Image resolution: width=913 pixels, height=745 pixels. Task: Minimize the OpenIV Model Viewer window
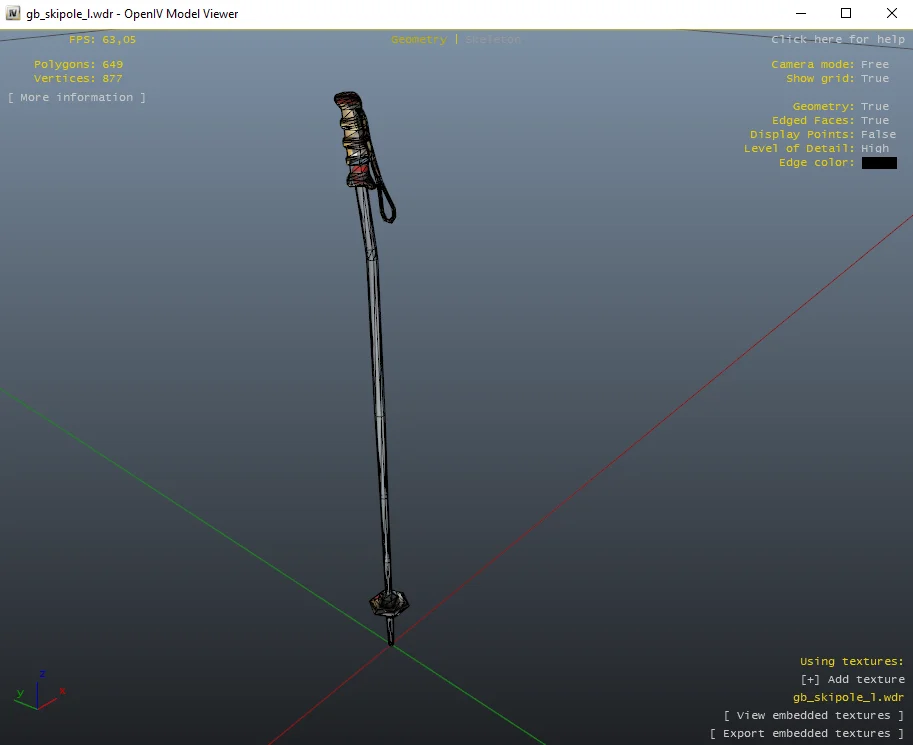coord(800,14)
